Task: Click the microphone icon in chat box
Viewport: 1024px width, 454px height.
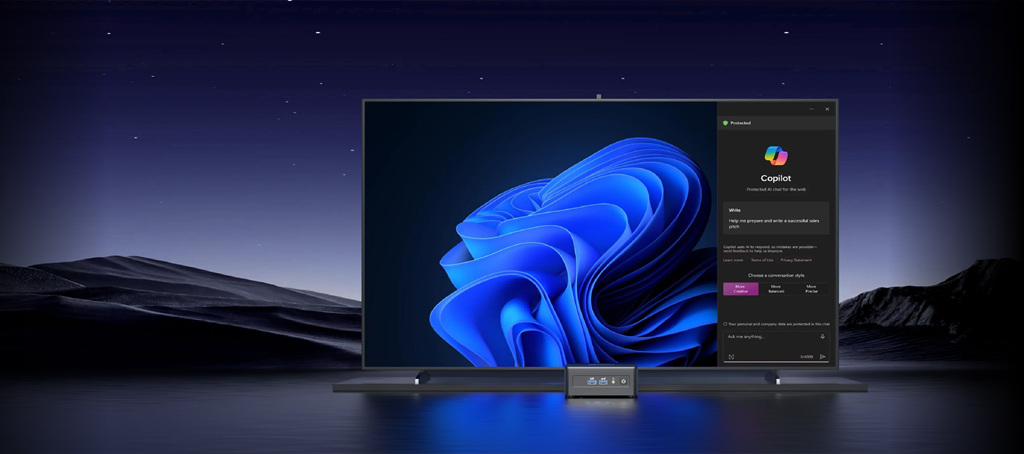Action: [x=822, y=337]
